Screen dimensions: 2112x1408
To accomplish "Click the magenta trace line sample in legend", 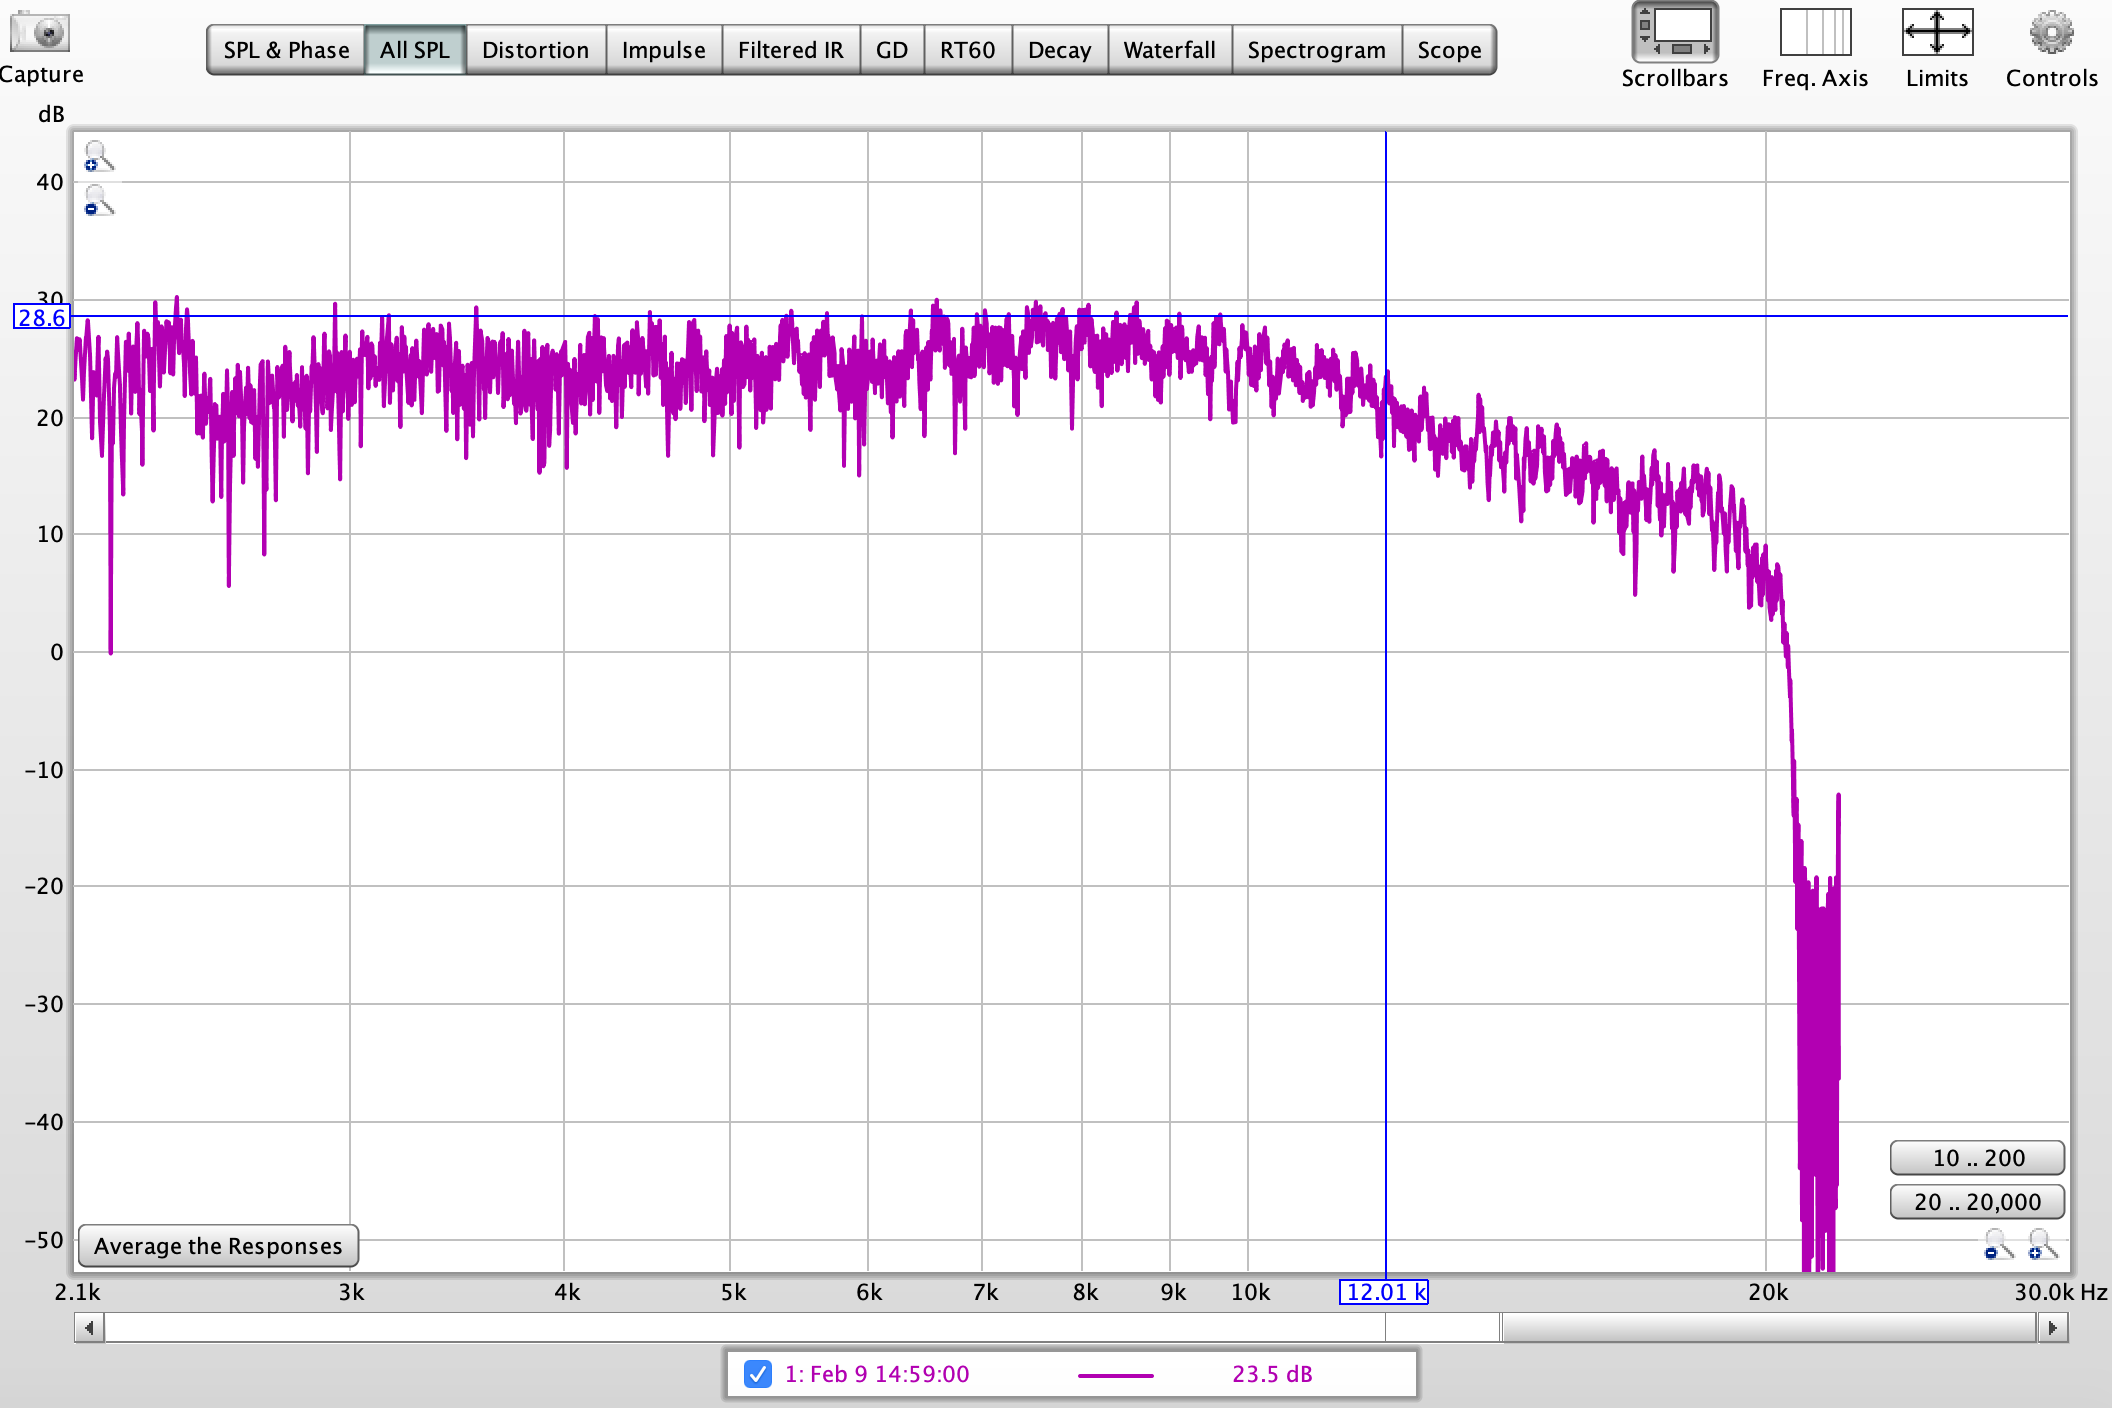I will click(x=1116, y=1375).
